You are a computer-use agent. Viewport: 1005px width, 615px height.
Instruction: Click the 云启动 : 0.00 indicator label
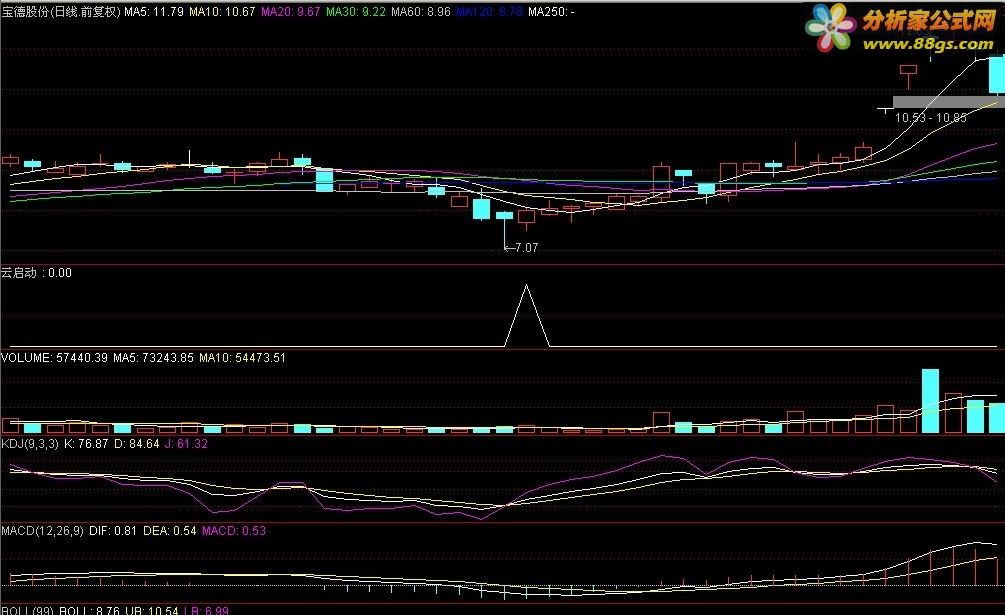tap(37, 273)
